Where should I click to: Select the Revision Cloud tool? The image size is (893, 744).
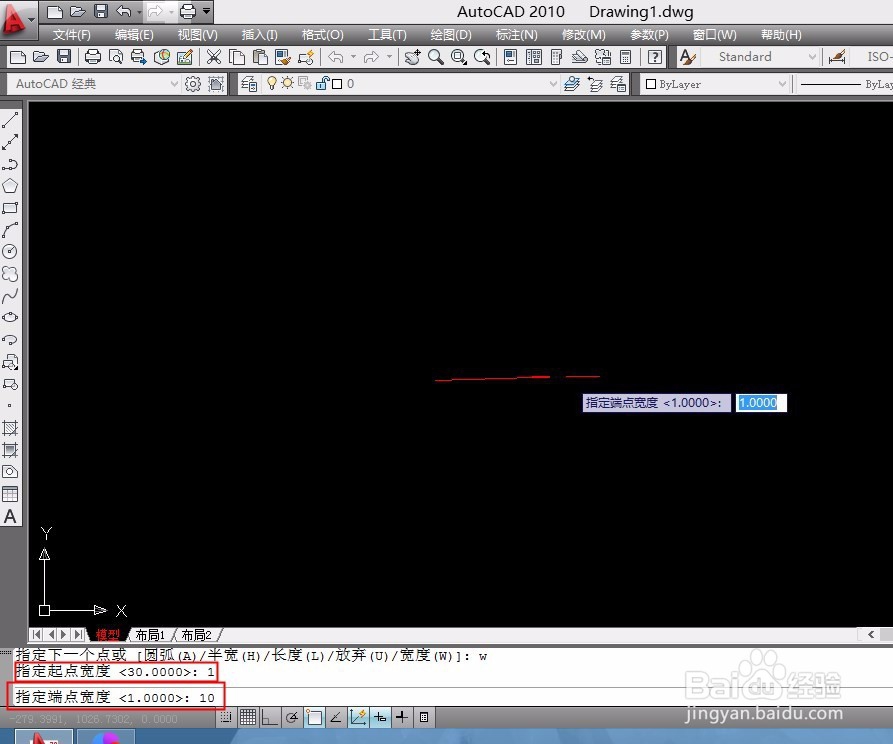10,274
